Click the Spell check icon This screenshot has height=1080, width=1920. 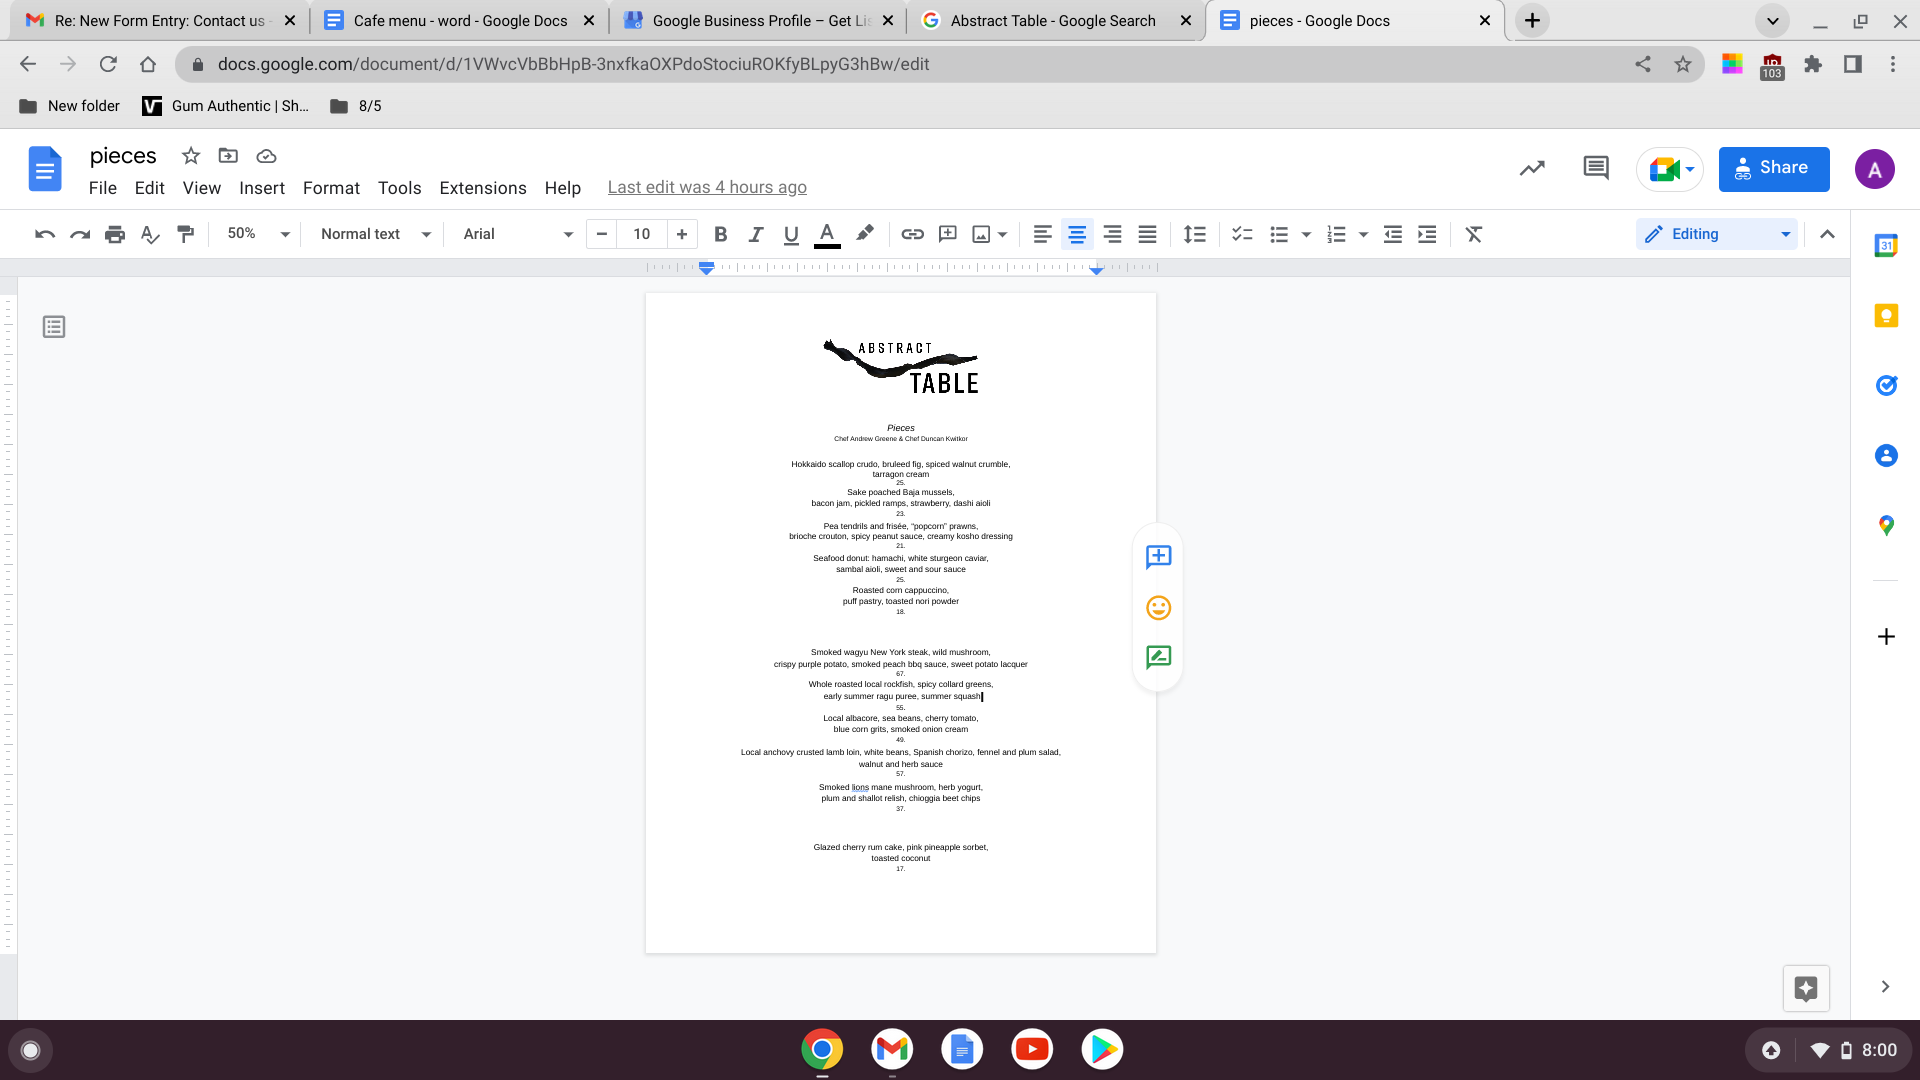[150, 234]
